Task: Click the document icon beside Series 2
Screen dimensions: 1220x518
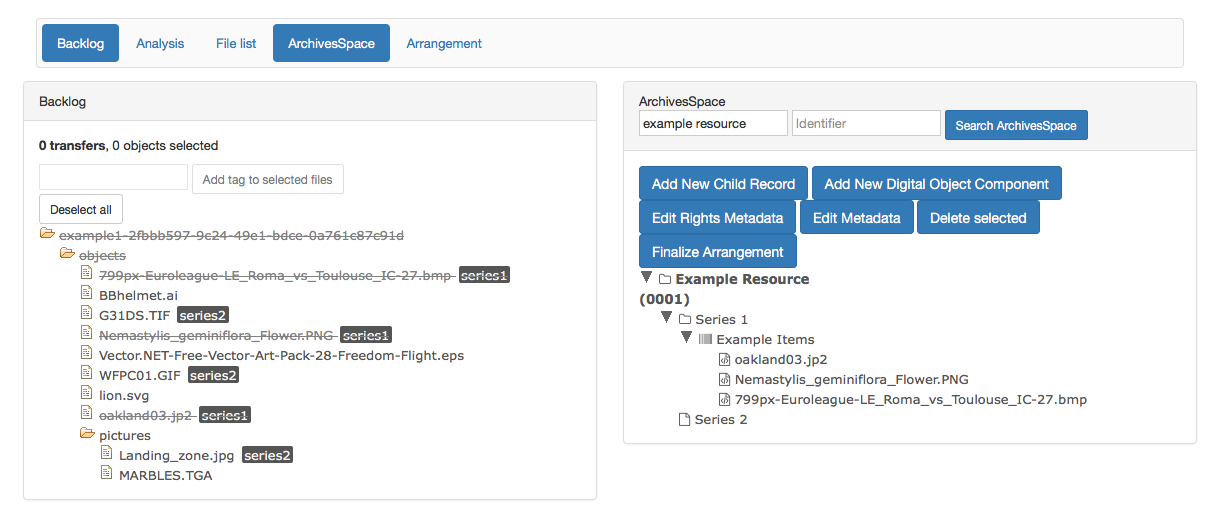Action: (x=685, y=420)
